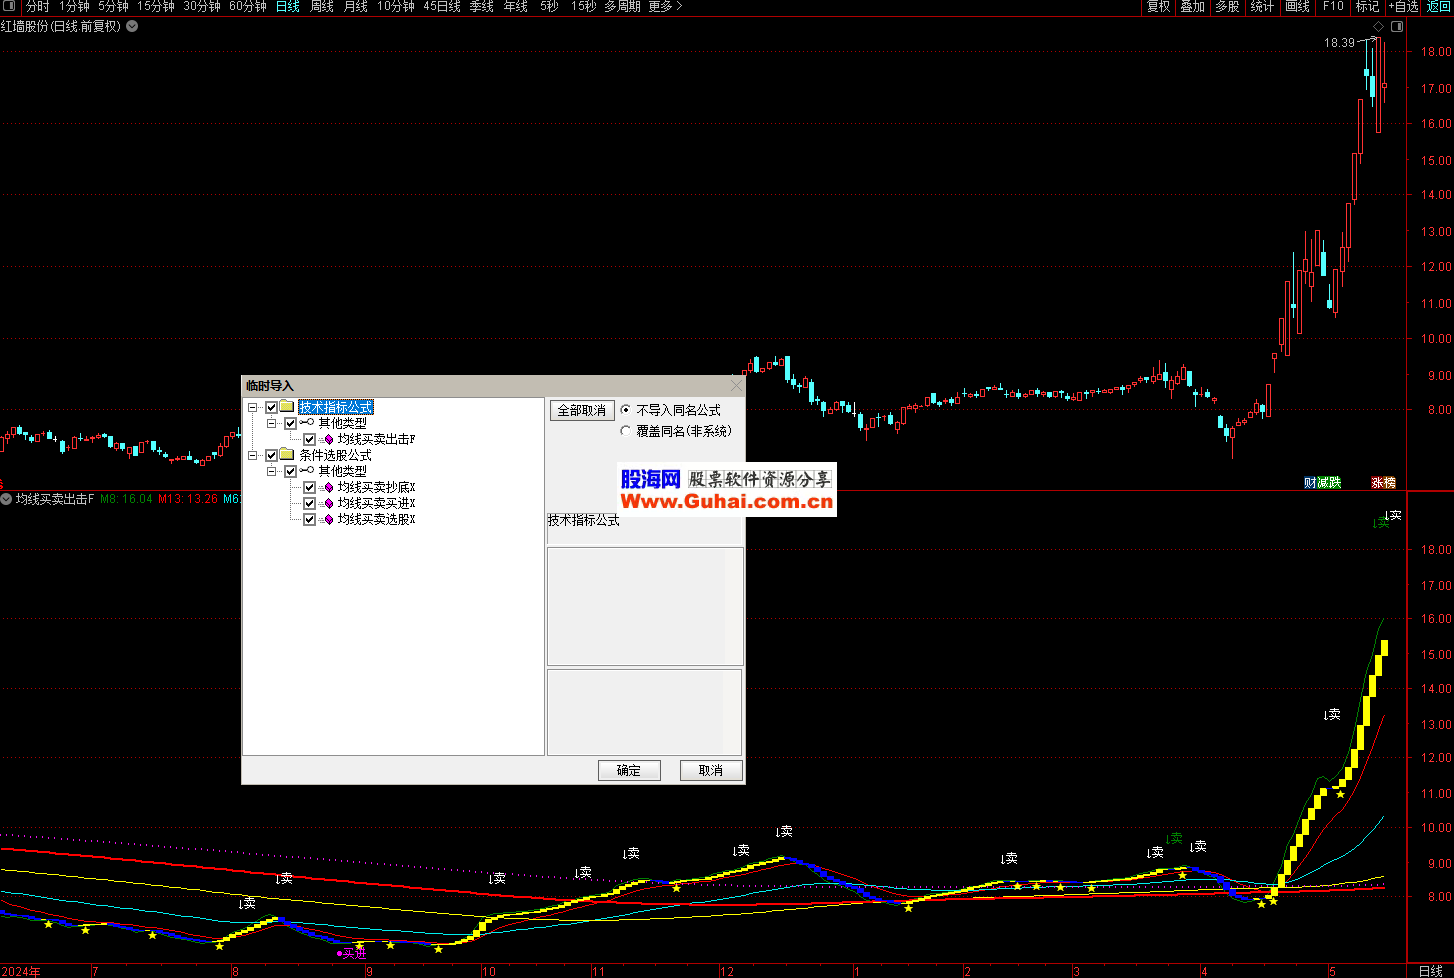Switch to 30分钟 period

pyautogui.click(x=202, y=7)
